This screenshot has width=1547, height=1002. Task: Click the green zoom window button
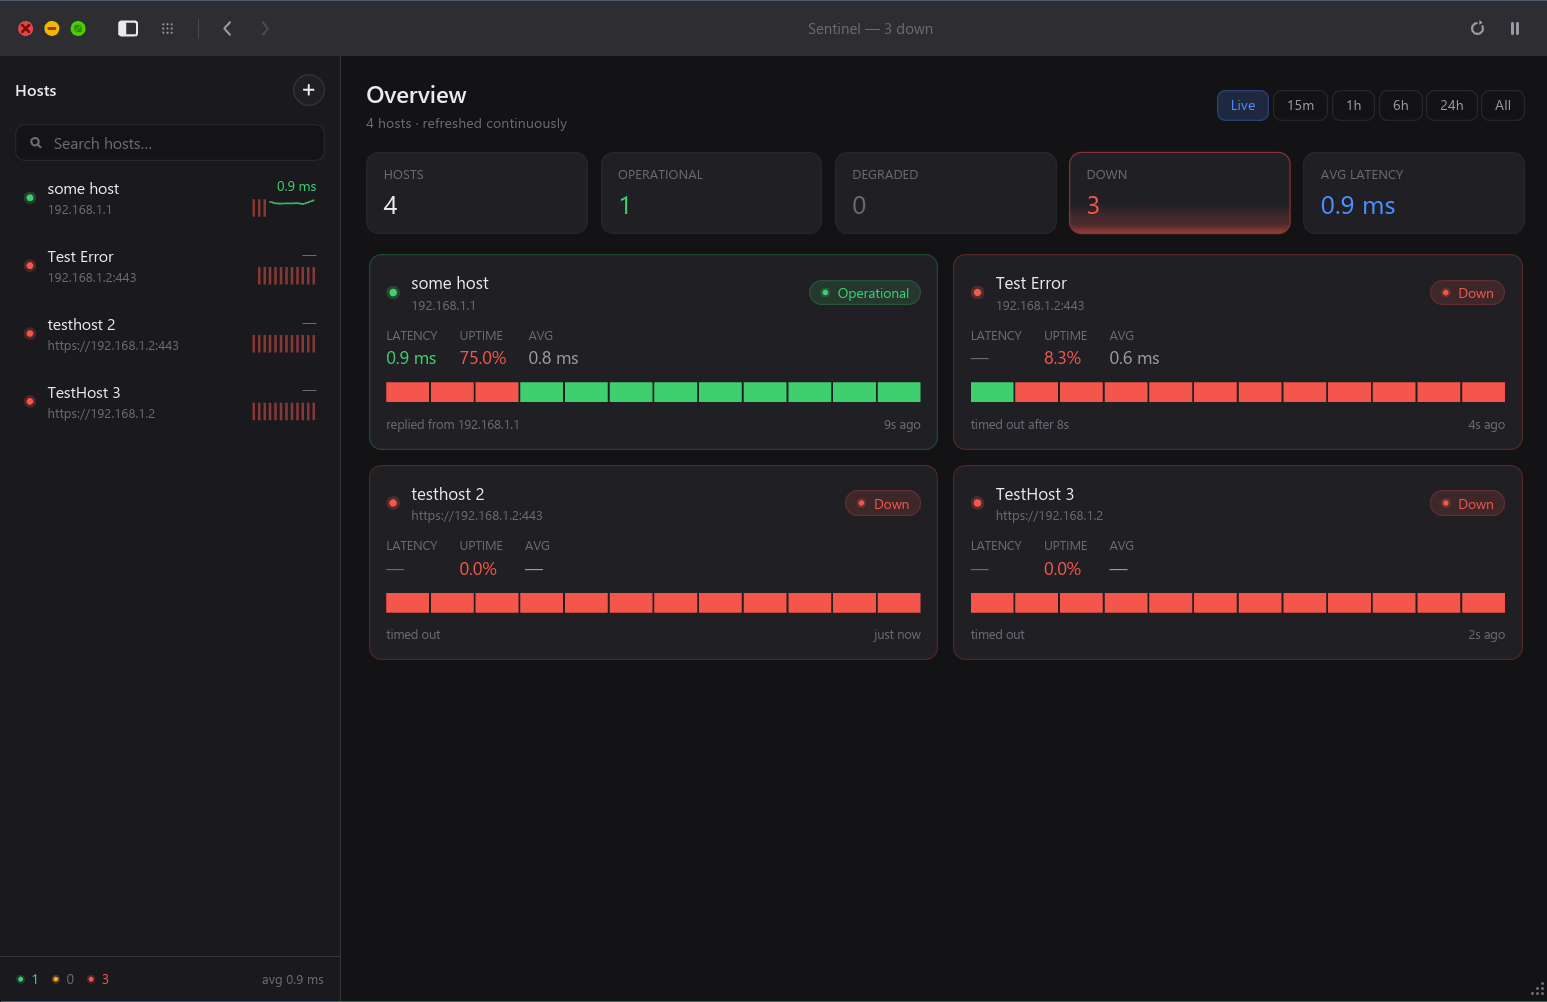pyautogui.click(x=78, y=28)
